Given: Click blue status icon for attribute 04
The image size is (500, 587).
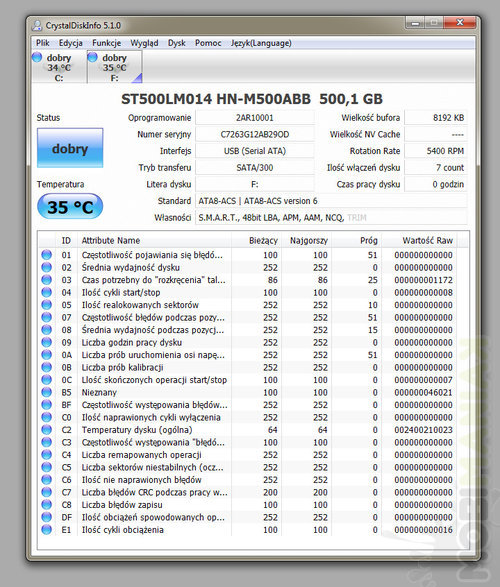Looking at the screenshot, I should (x=47, y=292).
